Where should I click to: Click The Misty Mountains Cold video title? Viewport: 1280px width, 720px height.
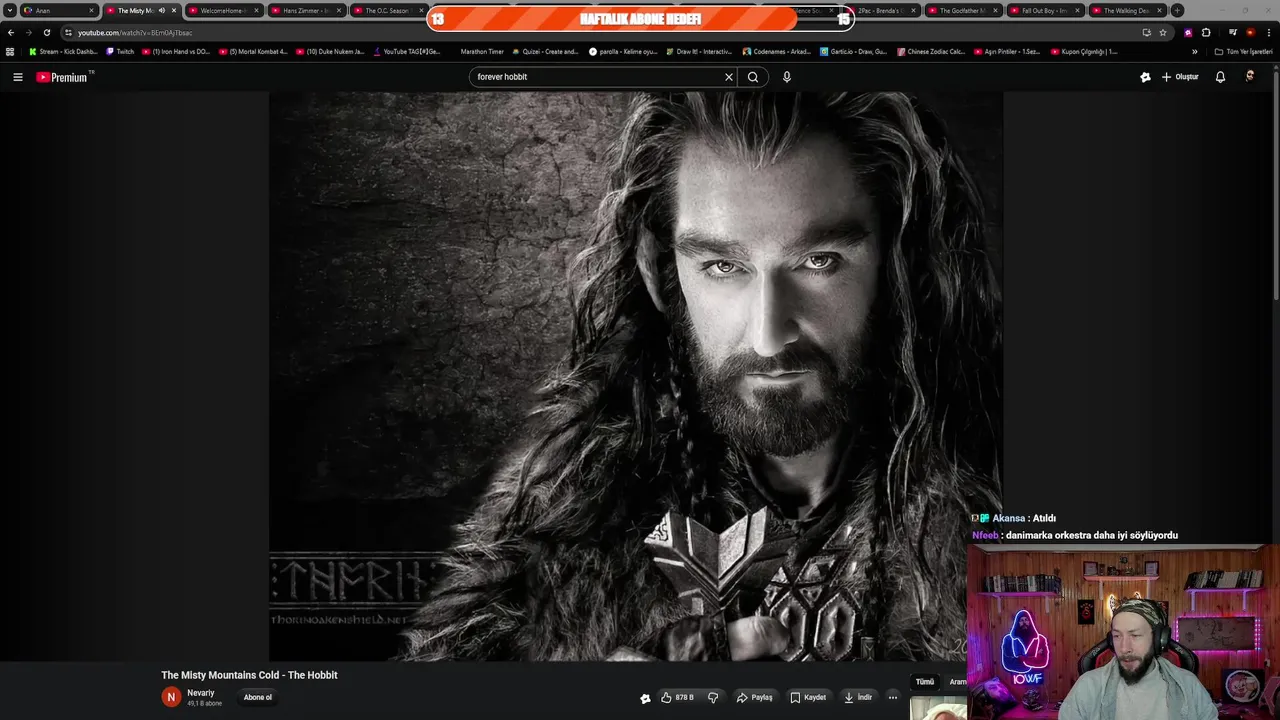click(249, 675)
